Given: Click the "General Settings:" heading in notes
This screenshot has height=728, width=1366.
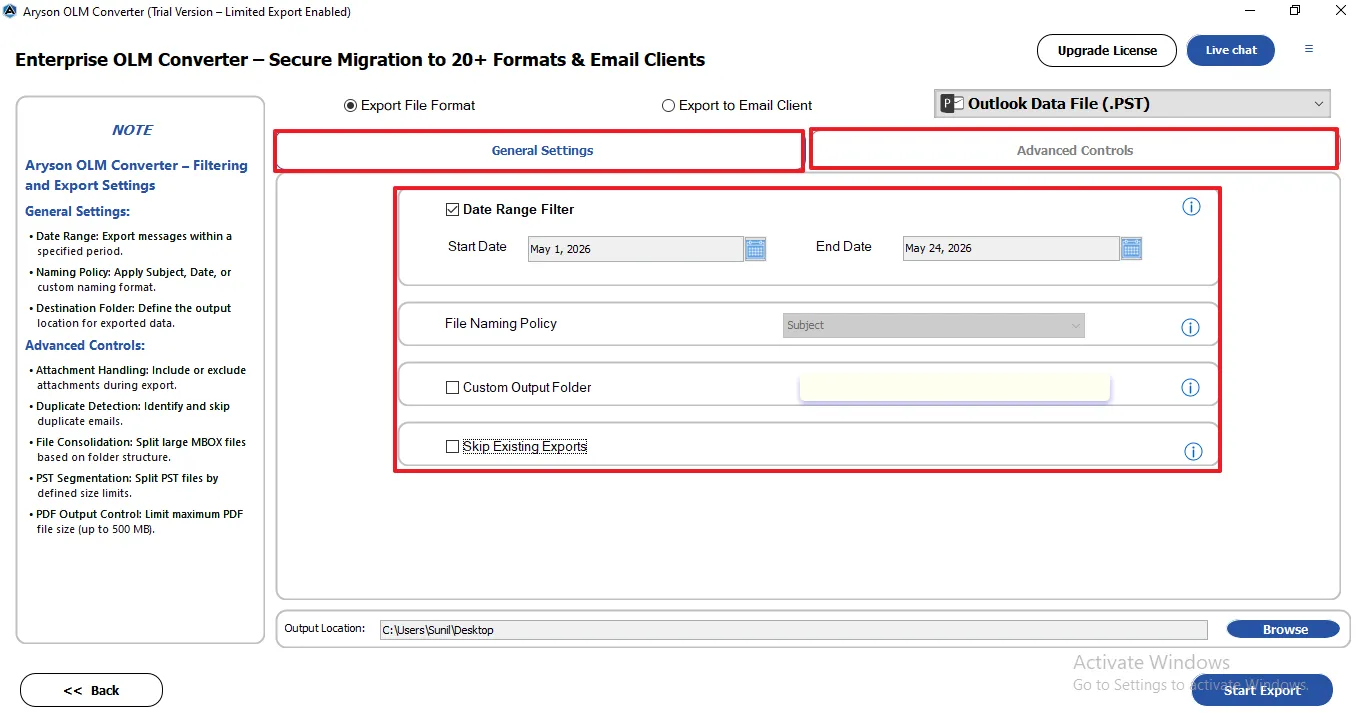Looking at the screenshot, I should 77,211.
